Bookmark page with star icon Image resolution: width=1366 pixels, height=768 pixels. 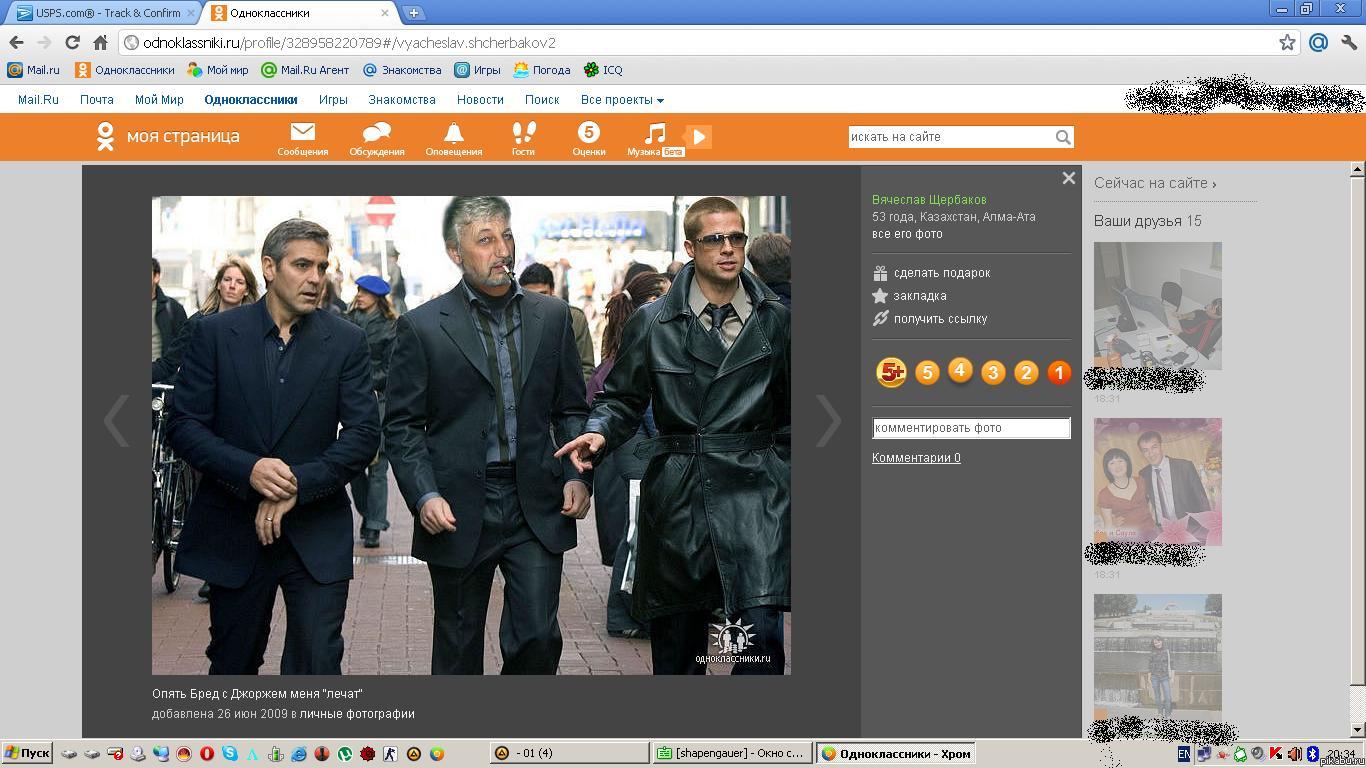(x=1287, y=42)
